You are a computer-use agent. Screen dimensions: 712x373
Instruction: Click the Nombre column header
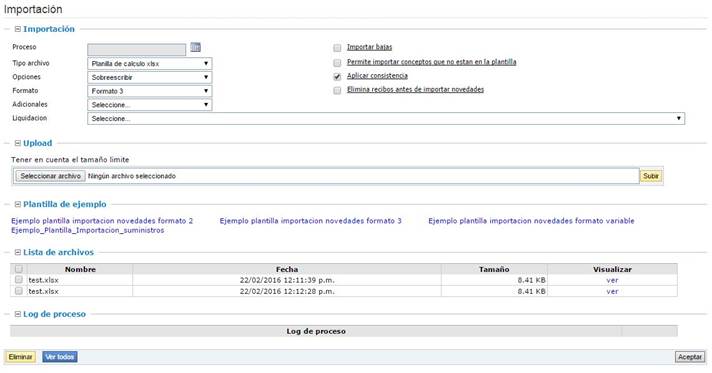80,269
